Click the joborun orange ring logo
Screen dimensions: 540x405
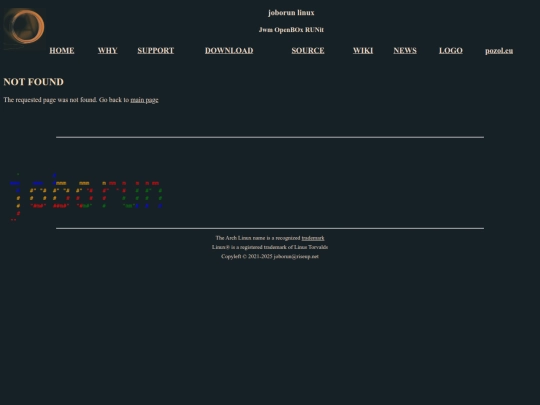click(24, 29)
